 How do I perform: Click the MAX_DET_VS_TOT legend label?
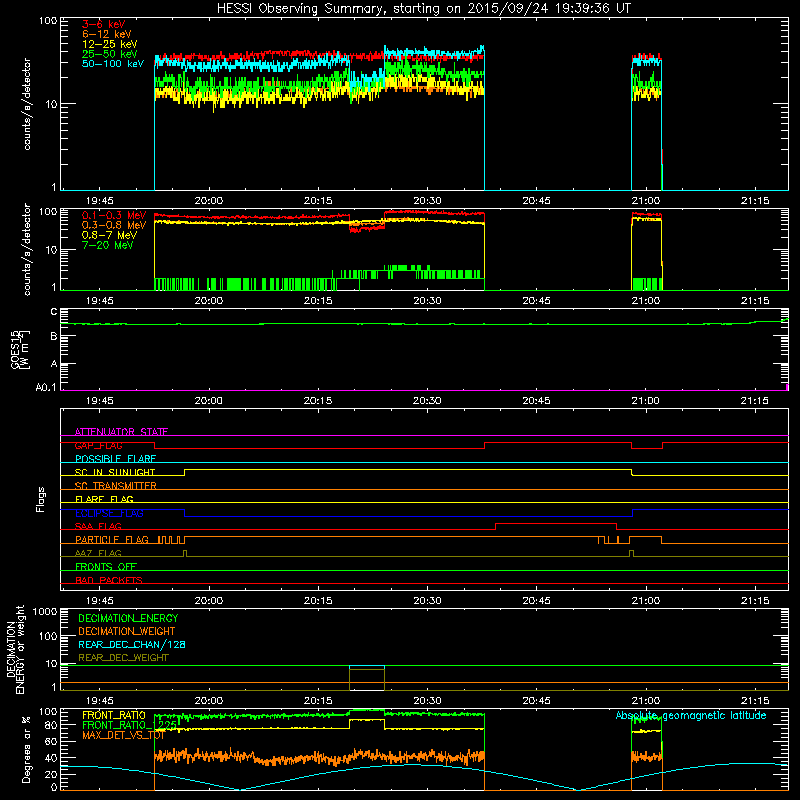click(x=123, y=735)
